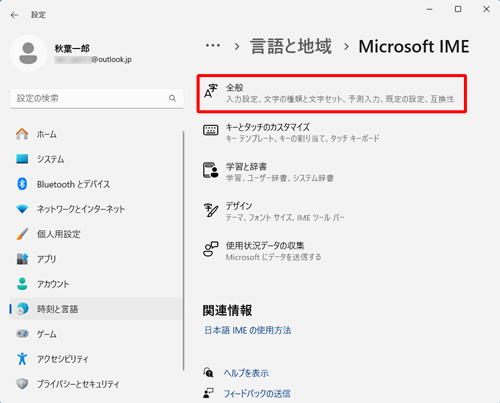This screenshot has width=500, height=403.
Task: Click the privacy shield icon
Action: pyautogui.click(x=22, y=384)
